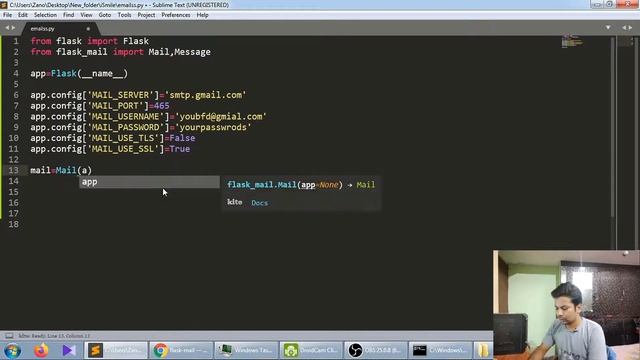This screenshot has height=360, width=640.
Task: Click 'Mail,Message' import on line 2
Action: 180,52
